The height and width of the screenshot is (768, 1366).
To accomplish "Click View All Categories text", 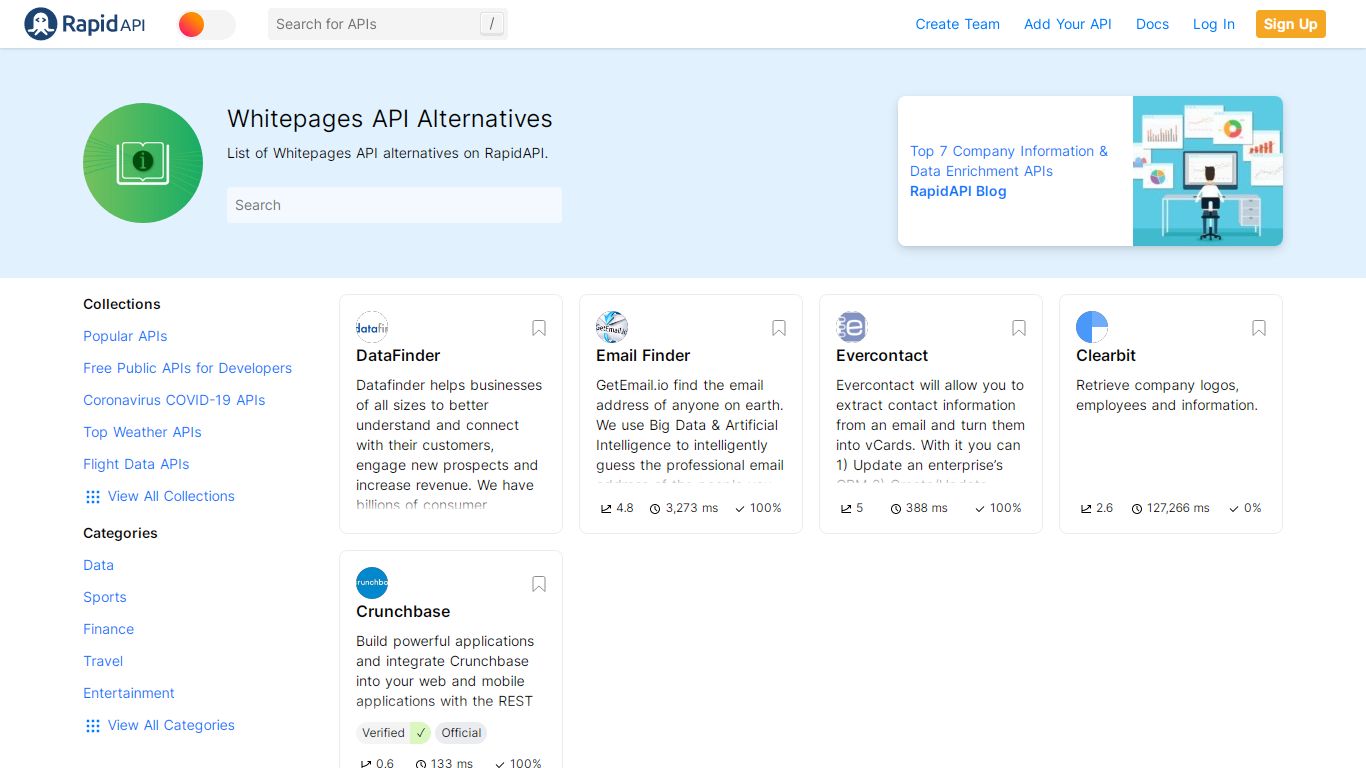I will pyautogui.click(x=171, y=725).
